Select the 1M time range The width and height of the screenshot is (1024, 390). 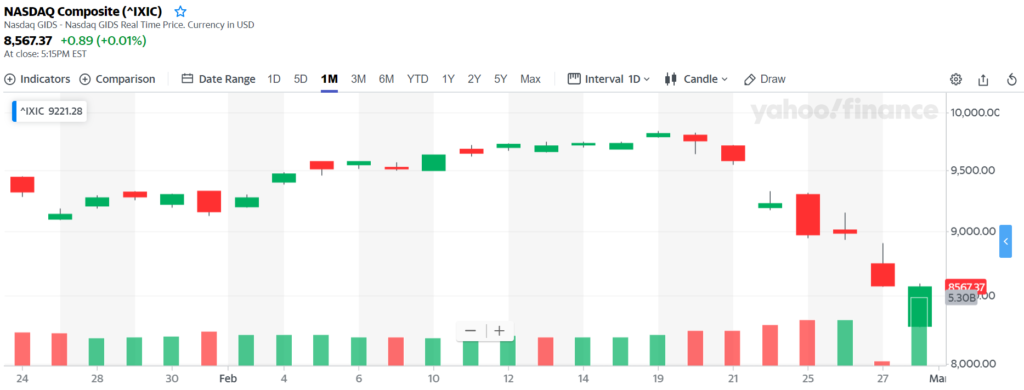329,79
